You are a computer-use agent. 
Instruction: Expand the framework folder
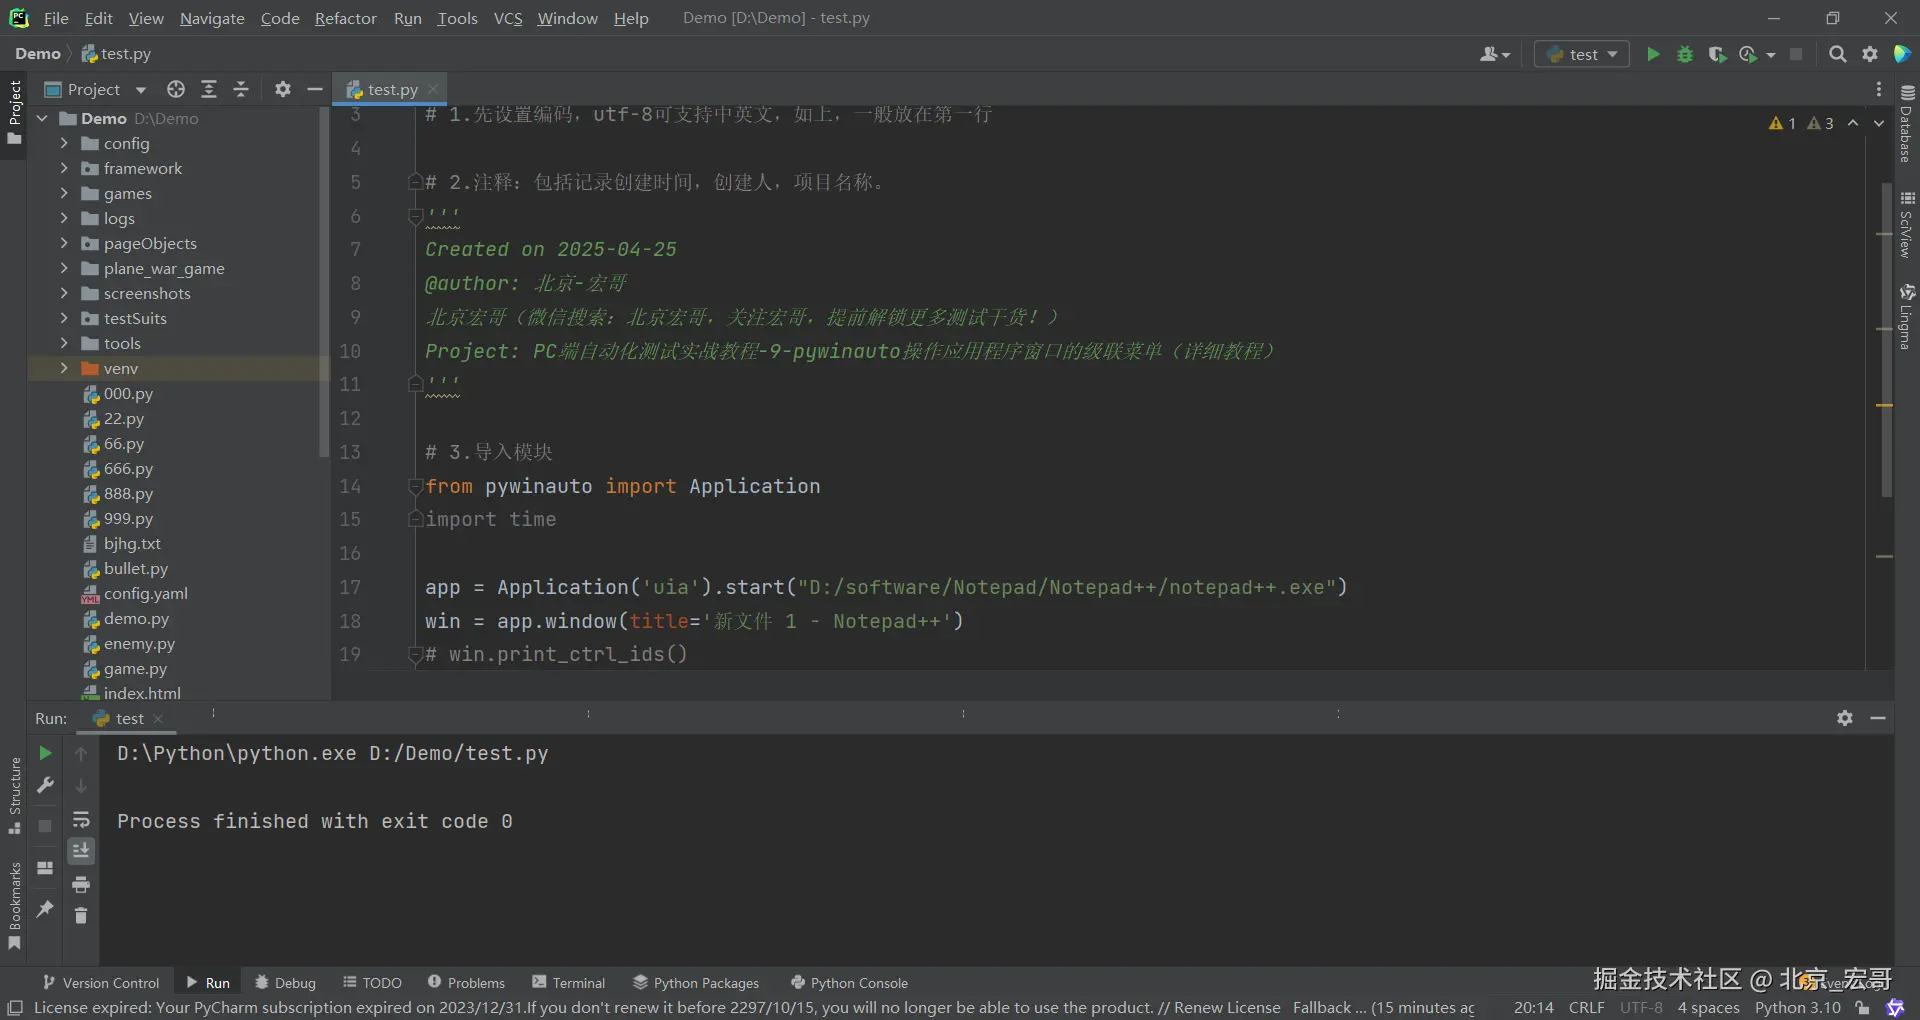[64, 168]
